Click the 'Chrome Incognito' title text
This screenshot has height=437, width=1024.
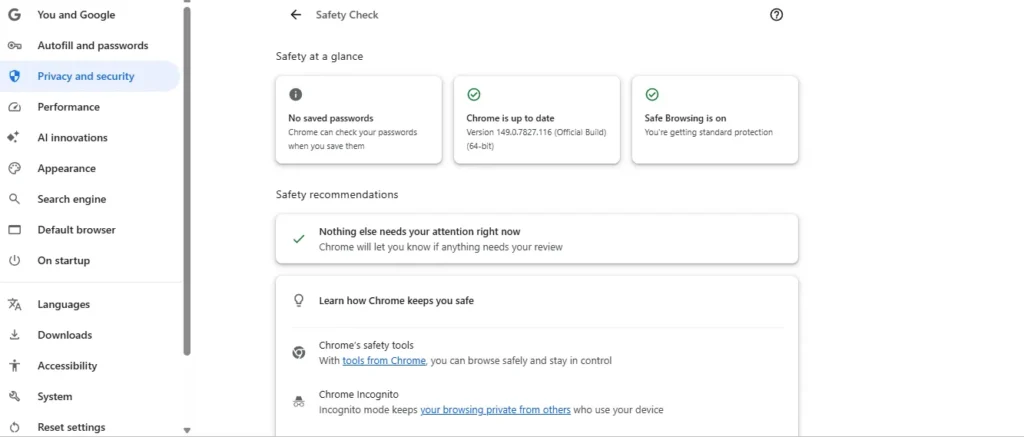pos(359,395)
